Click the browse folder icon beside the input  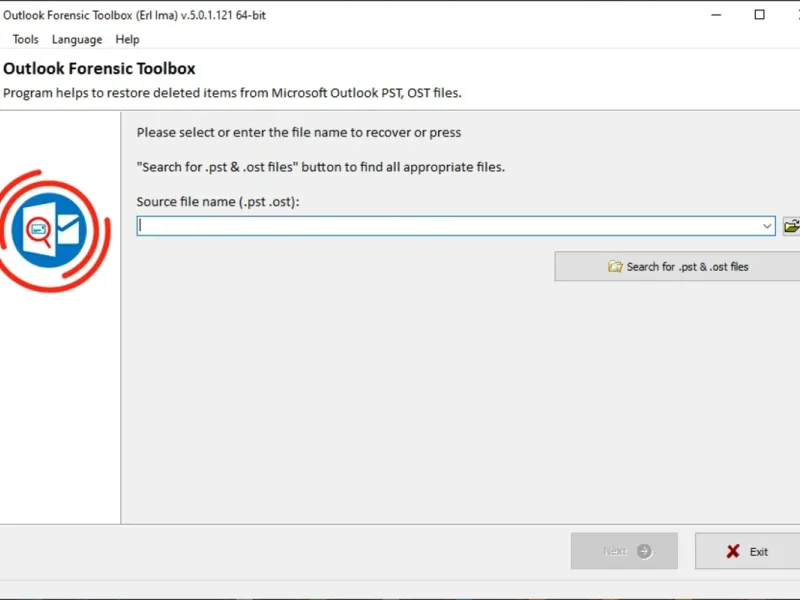791,226
